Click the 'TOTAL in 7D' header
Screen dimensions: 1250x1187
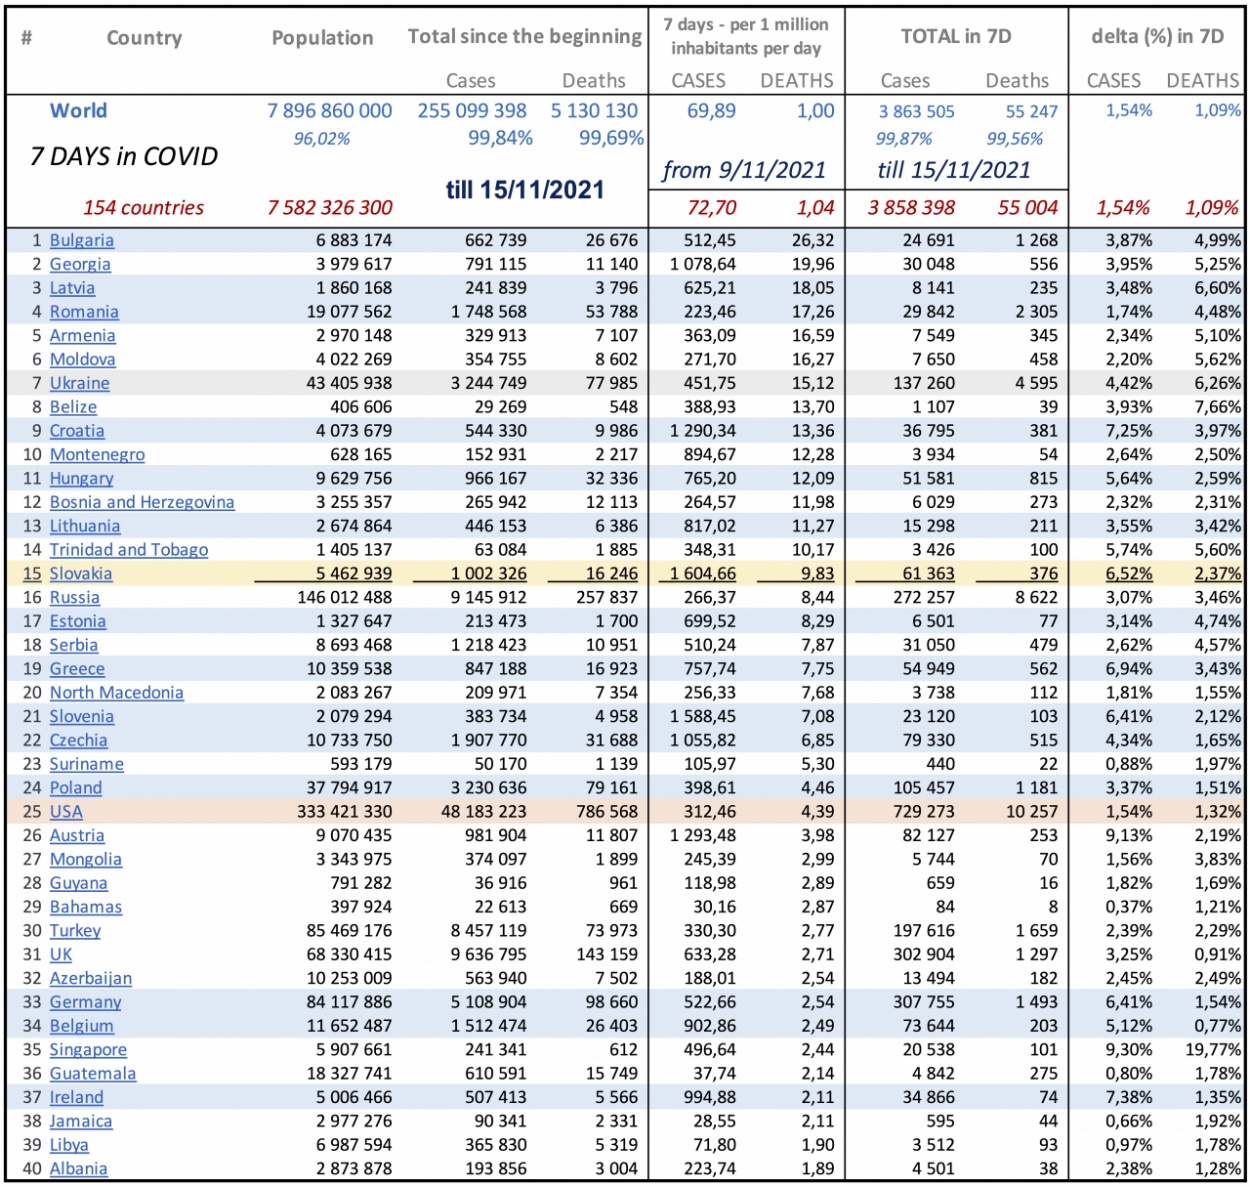955,37
